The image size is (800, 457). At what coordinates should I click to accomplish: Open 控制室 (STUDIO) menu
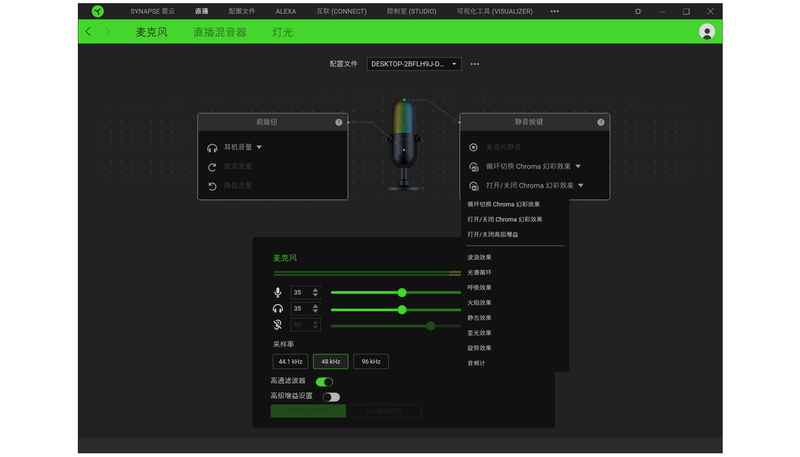point(412,11)
